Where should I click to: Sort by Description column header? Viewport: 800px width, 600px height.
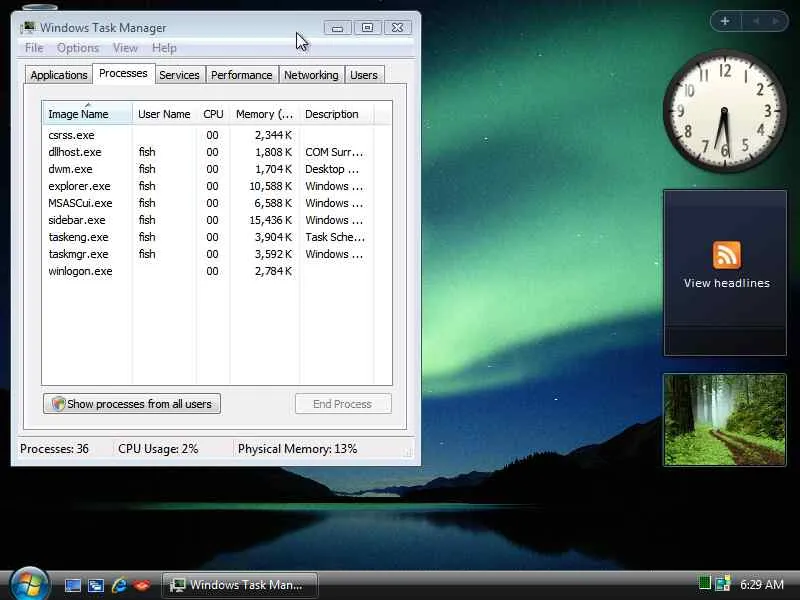336,114
